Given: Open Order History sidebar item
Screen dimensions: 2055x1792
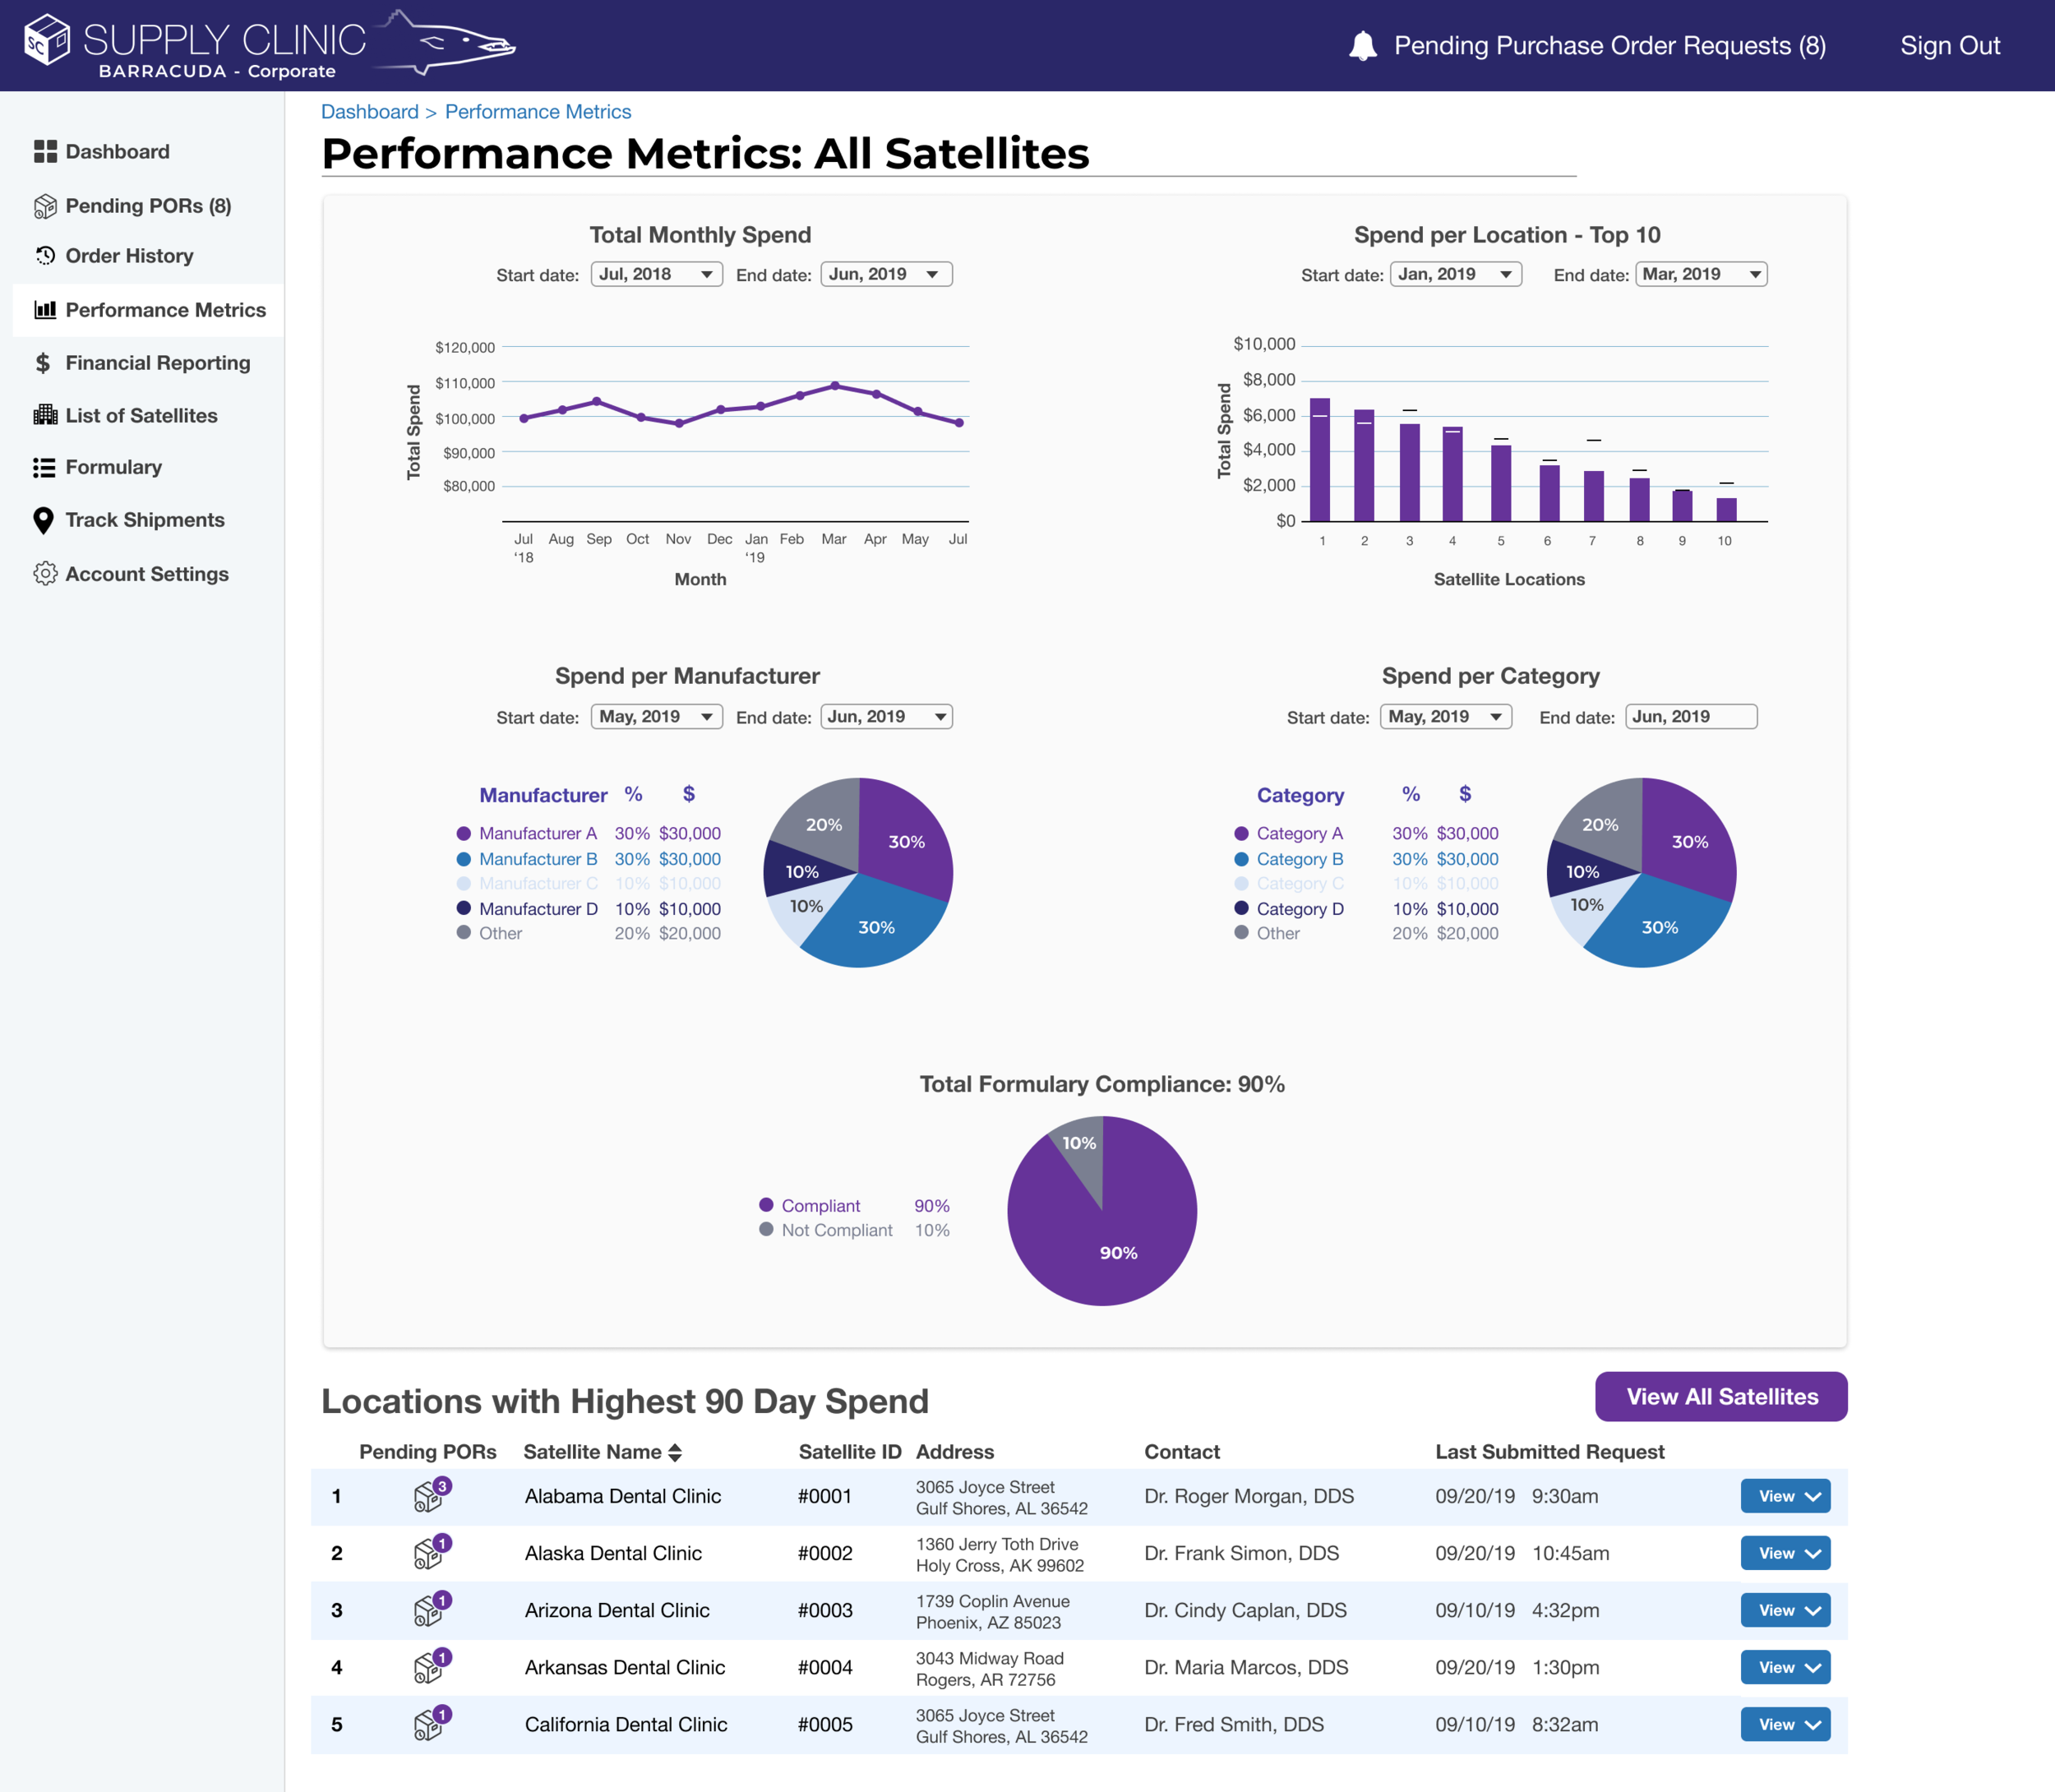Looking at the screenshot, I should pos(114,256).
